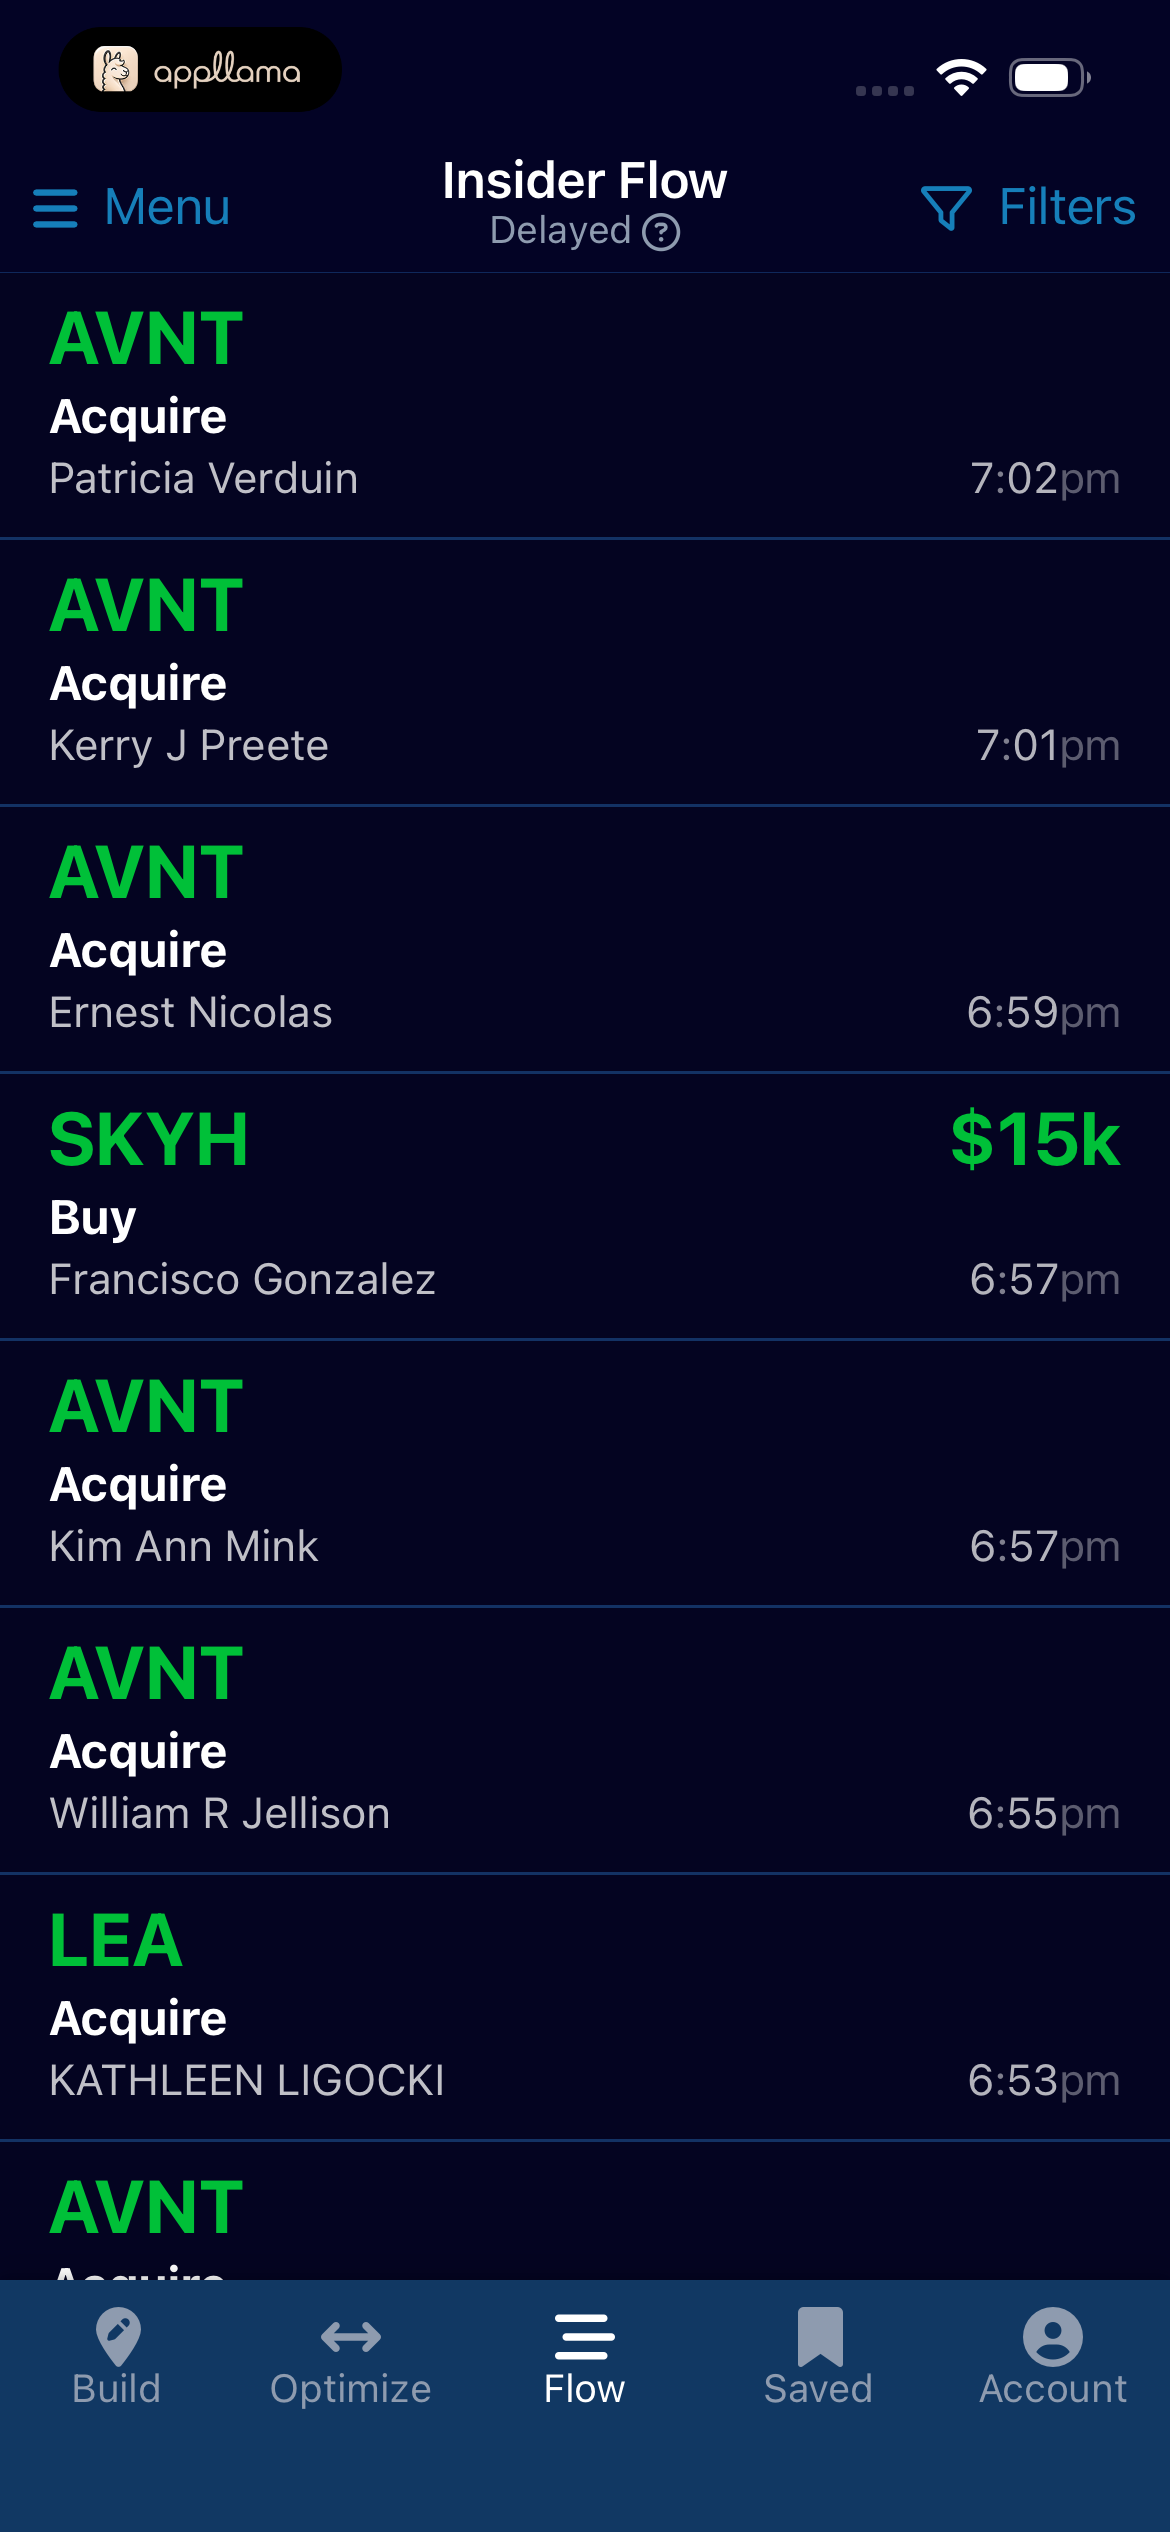
Task: Click the Insider Flow title
Action: pyautogui.click(x=585, y=181)
